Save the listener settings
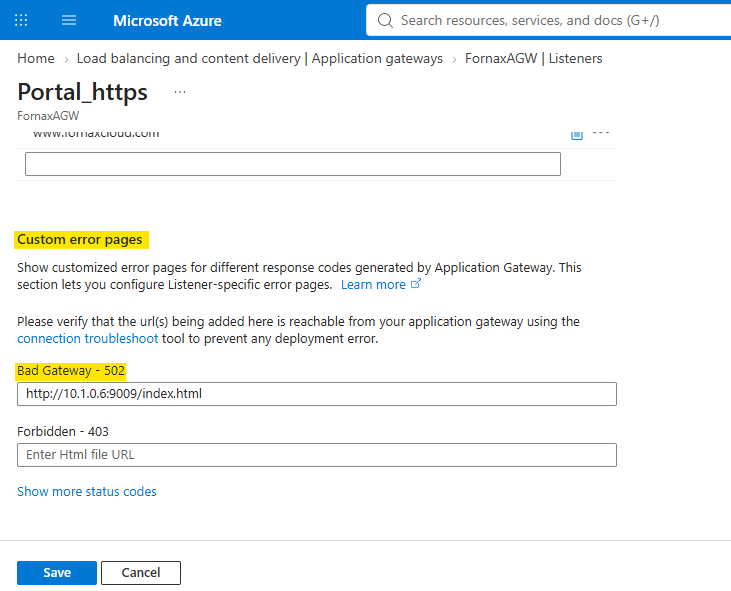Viewport: 731px width, 591px height. coord(57,573)
